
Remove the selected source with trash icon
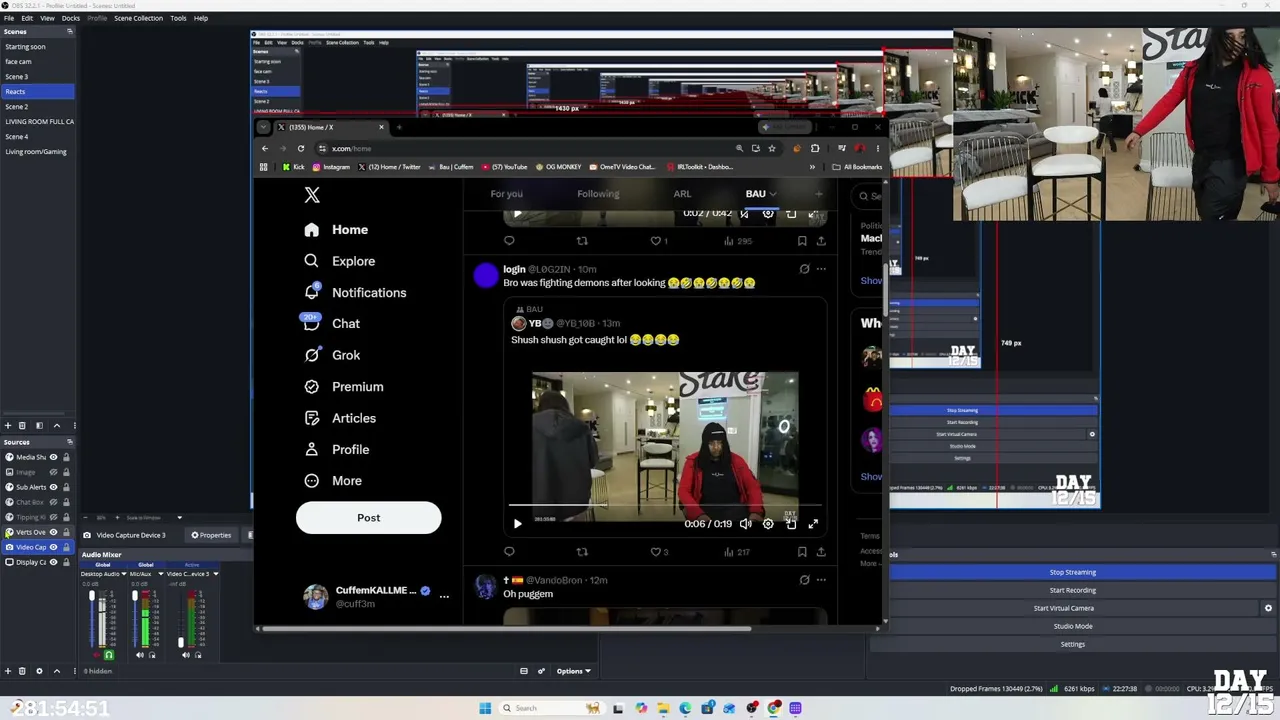pos(22,671)
